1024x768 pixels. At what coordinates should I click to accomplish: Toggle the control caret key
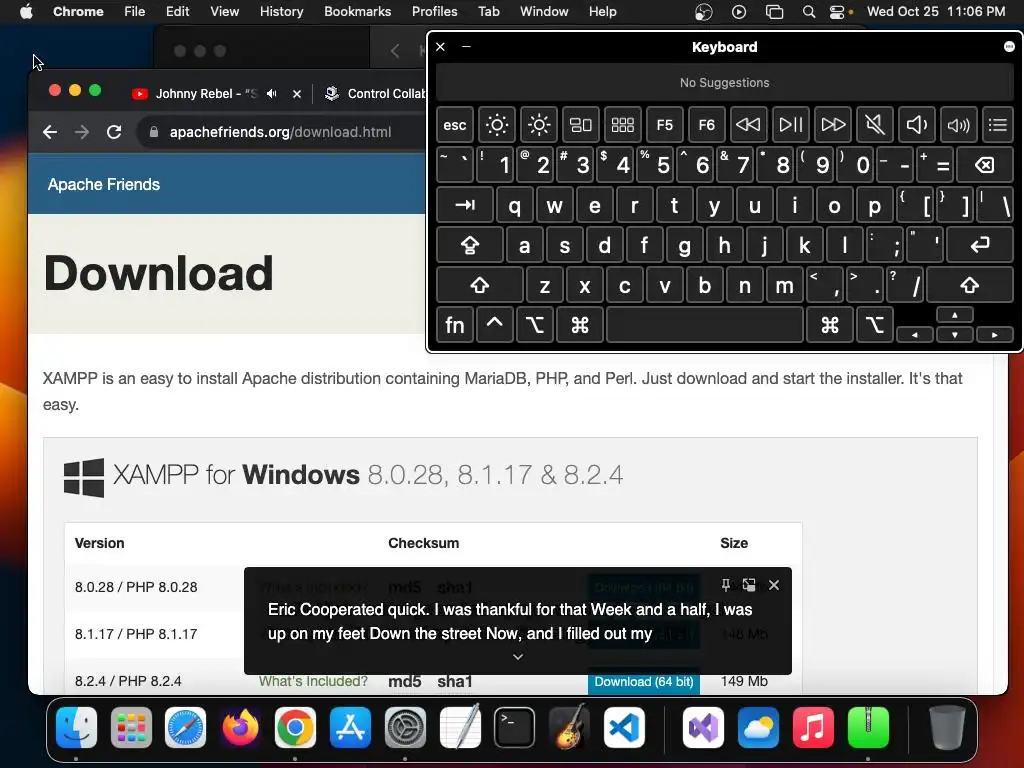(494, 325)
